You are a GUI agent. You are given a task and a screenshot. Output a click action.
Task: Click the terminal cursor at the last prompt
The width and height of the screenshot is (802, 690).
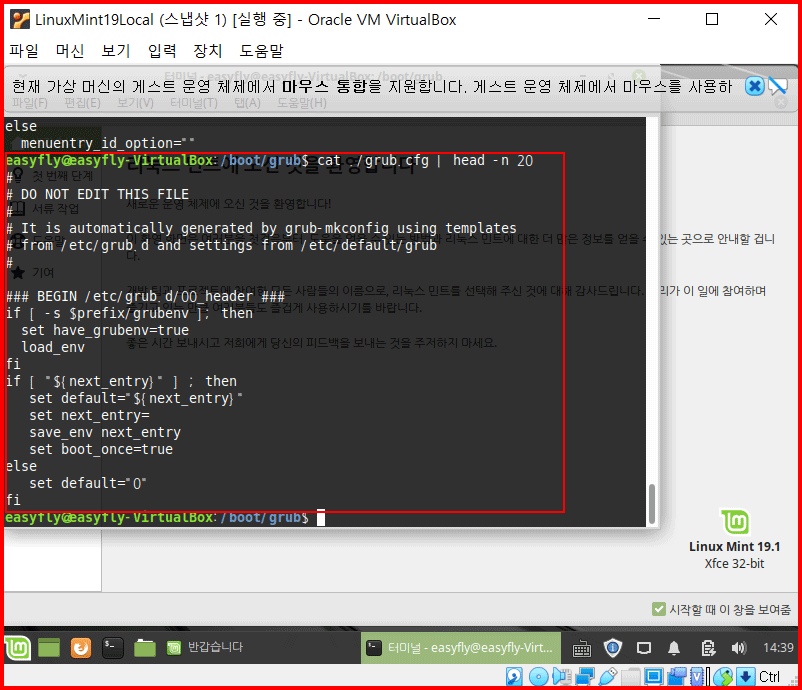pyautogui.click(x=321, y=518)
